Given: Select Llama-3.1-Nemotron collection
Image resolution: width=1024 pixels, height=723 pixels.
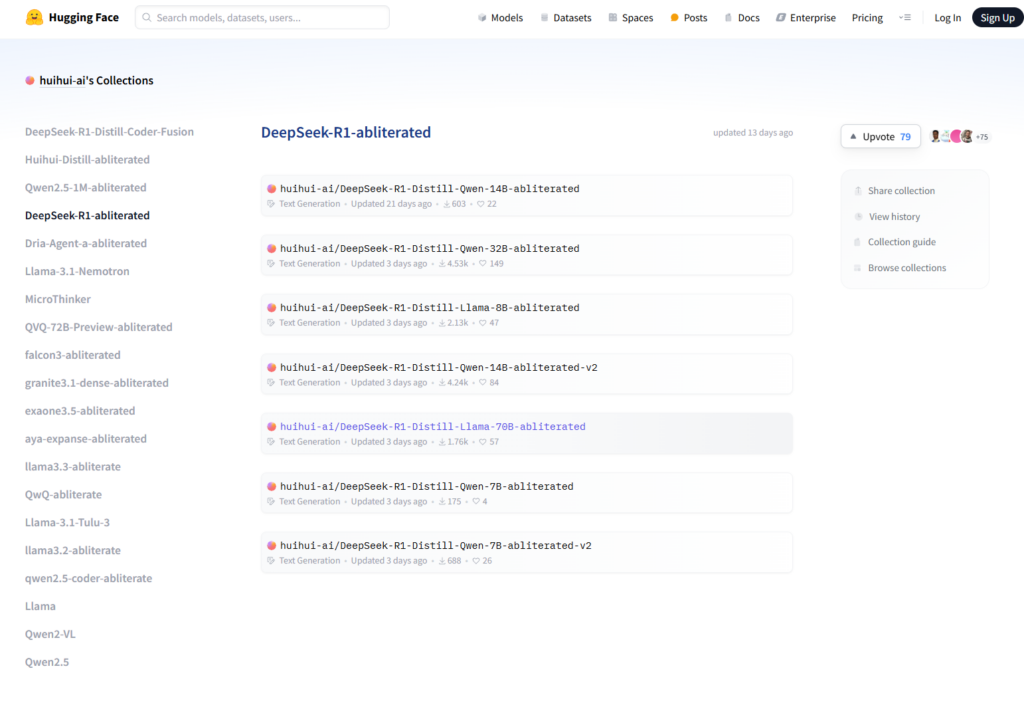Looking at the screenshot, I should coord(77,272).
